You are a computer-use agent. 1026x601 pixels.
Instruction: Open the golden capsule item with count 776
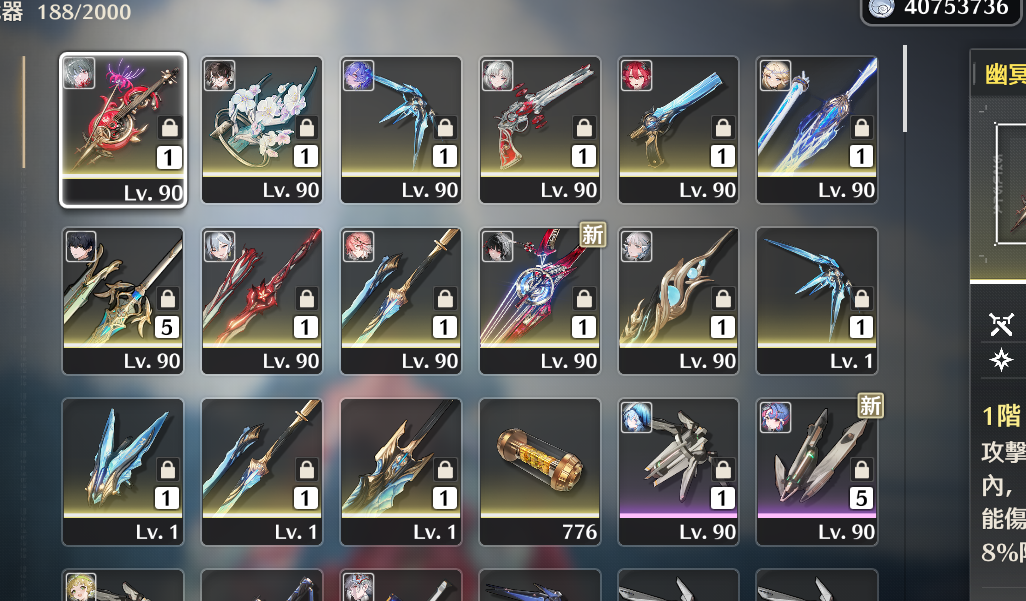click(540, 471)
